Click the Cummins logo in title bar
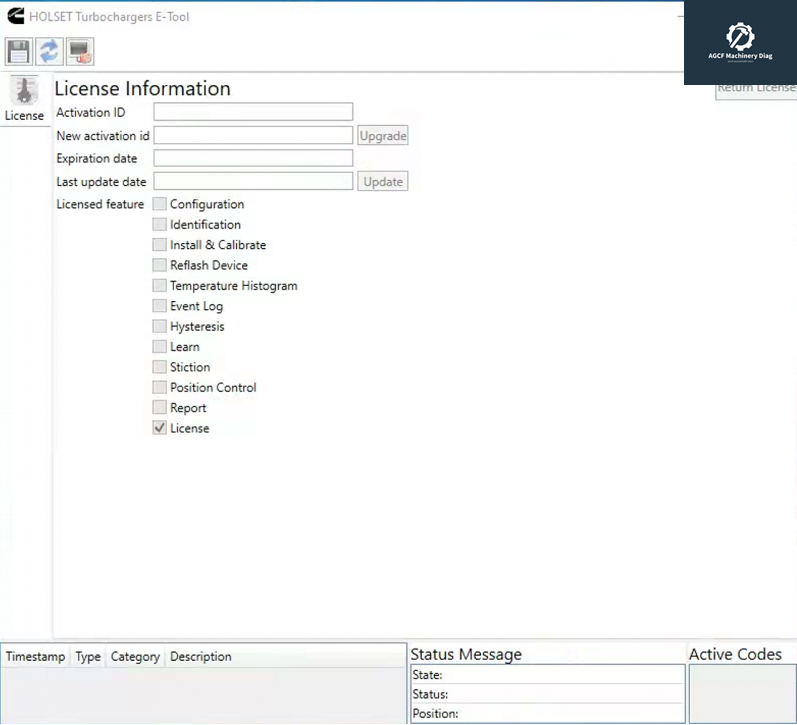The image size is (797, 725). click(x=15, y=16)
